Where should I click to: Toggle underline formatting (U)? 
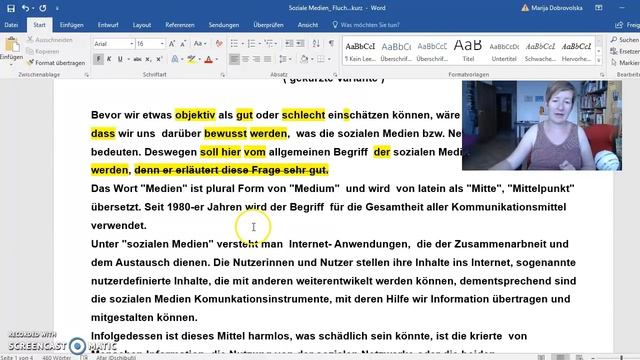(120, 60)
